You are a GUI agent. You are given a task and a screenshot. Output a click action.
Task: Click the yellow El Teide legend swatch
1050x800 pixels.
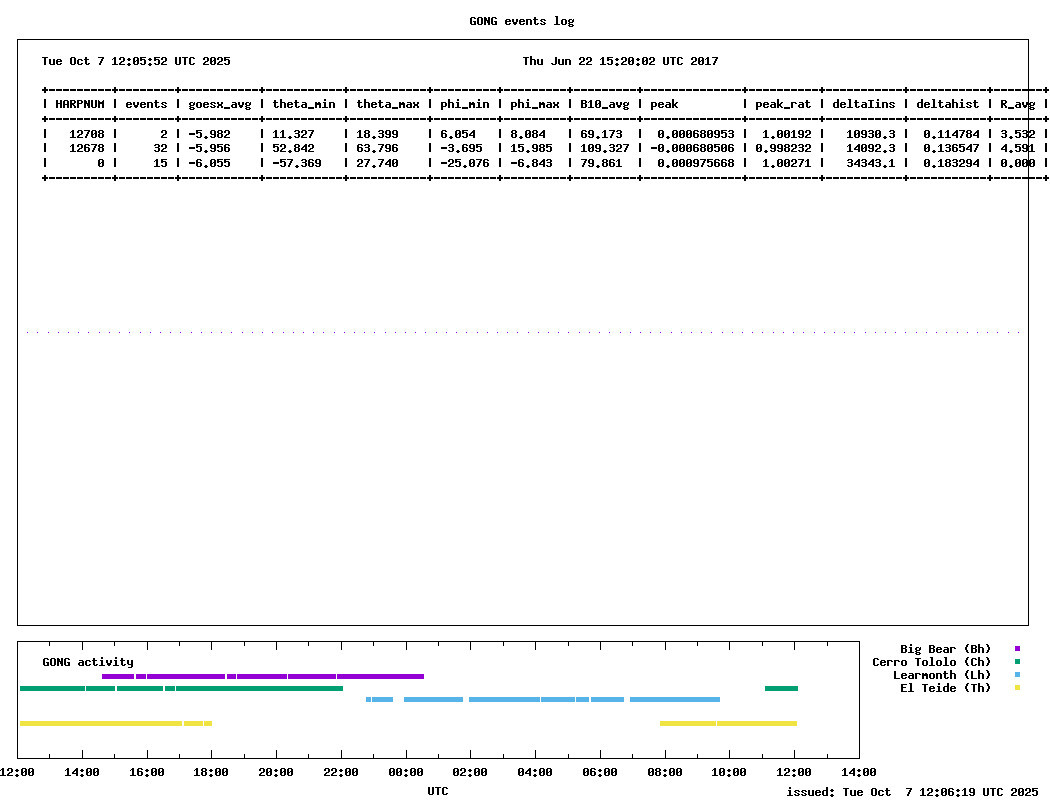click(1017, 688)
